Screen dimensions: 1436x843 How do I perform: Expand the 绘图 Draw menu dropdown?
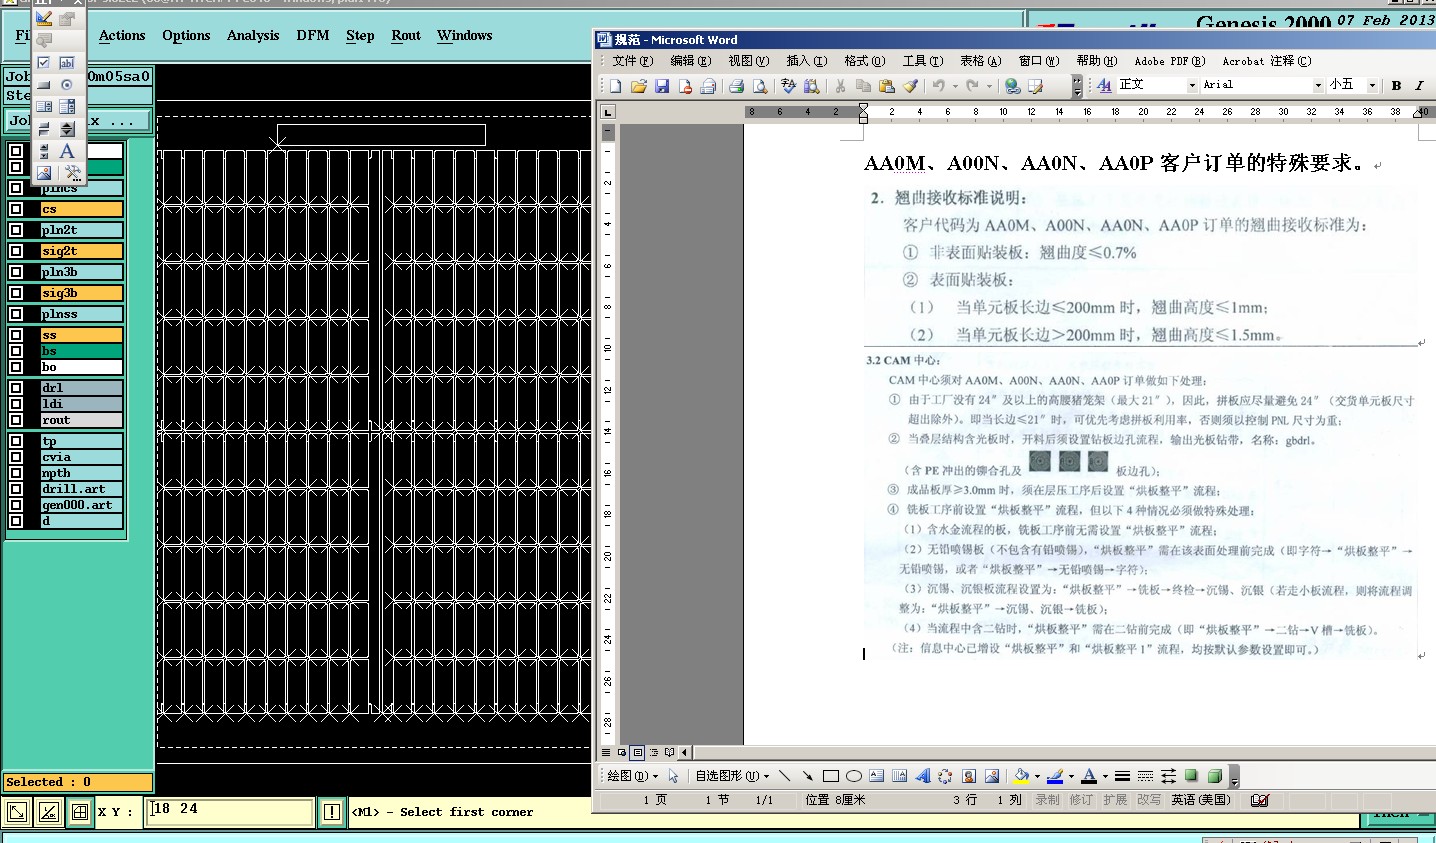(633, 776)
